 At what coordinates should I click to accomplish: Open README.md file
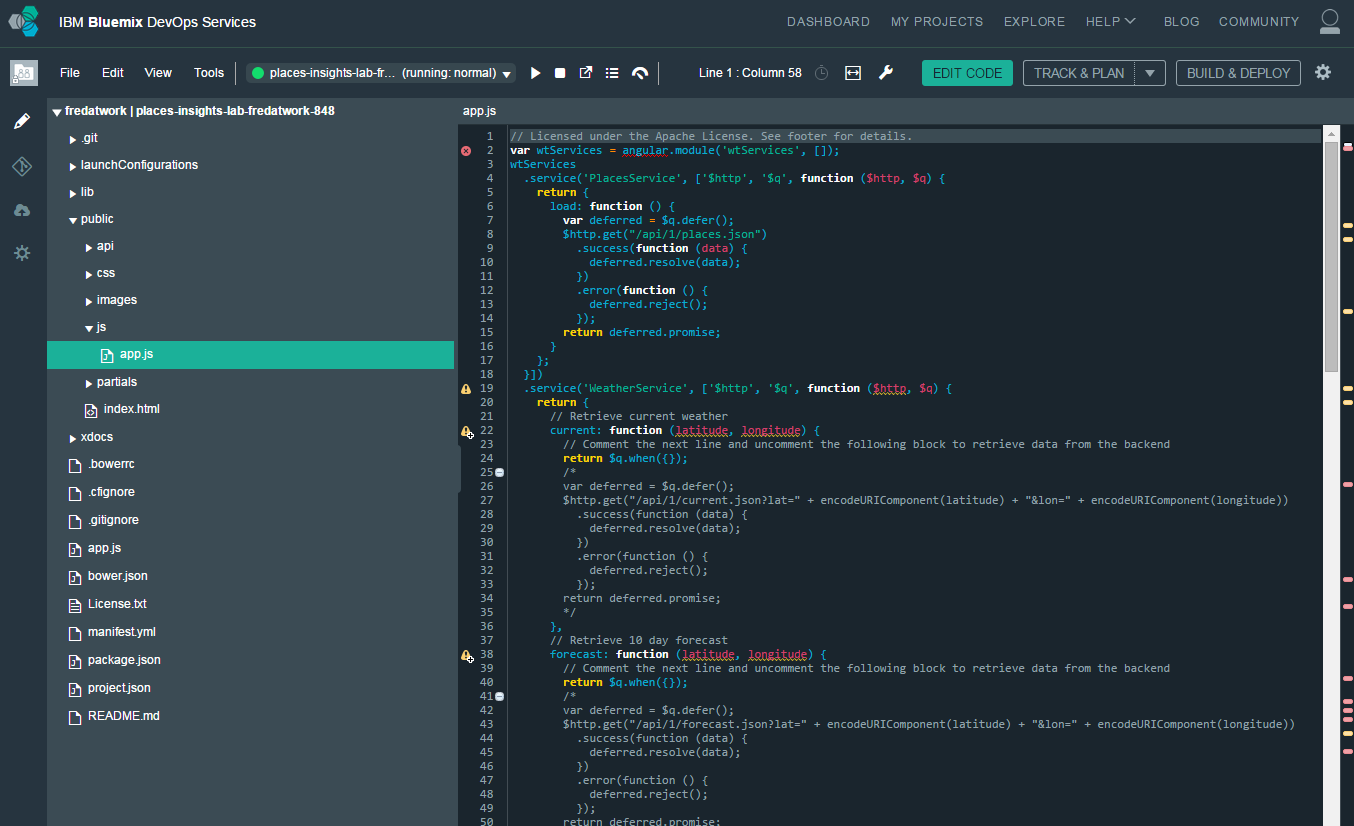tap(123, 716)
